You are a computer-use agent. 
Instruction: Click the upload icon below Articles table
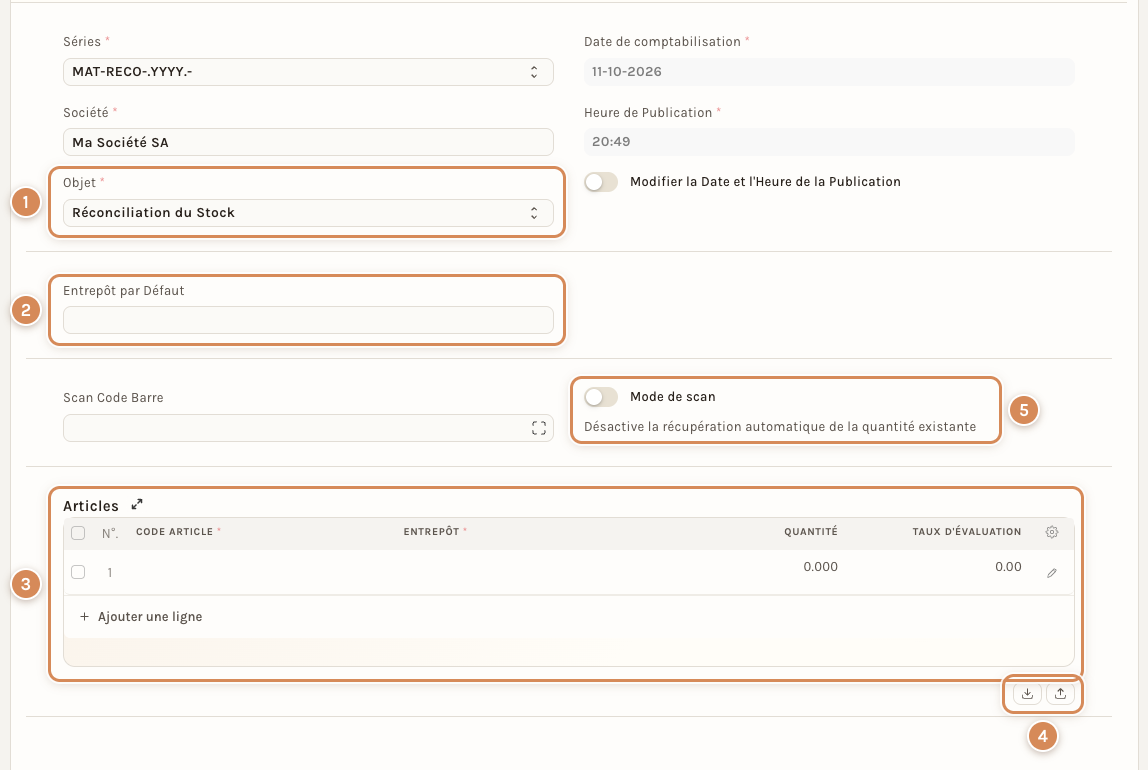pos(1060,693)
